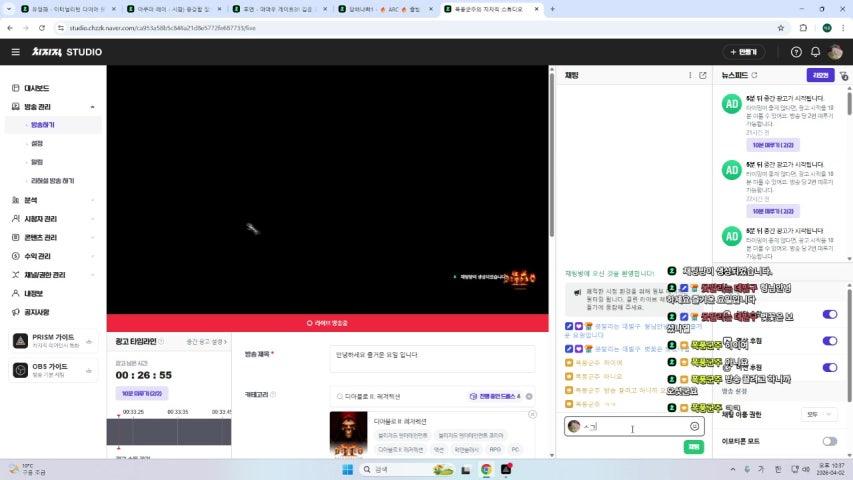This screenshot has height=480, width=853.
Task: Click 10분 미루기 in the first ad notice
Action: coord(772,145)
